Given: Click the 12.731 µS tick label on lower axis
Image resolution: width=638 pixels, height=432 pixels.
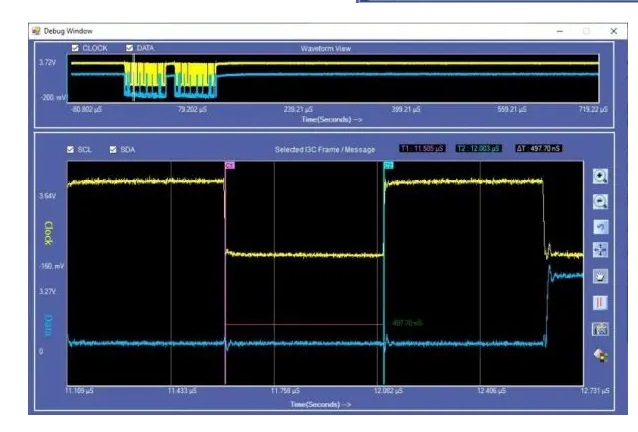Looking at the screenshot, I should tap(595, 391).
